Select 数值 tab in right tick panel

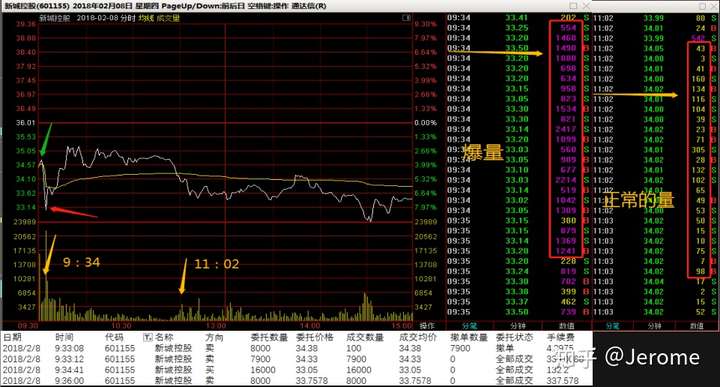(697, 325)
